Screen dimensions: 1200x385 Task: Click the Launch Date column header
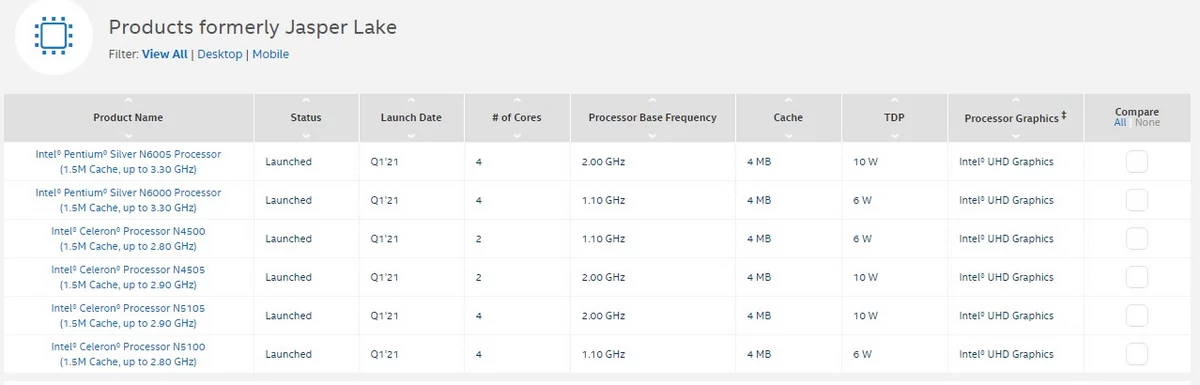coord(411,117)
